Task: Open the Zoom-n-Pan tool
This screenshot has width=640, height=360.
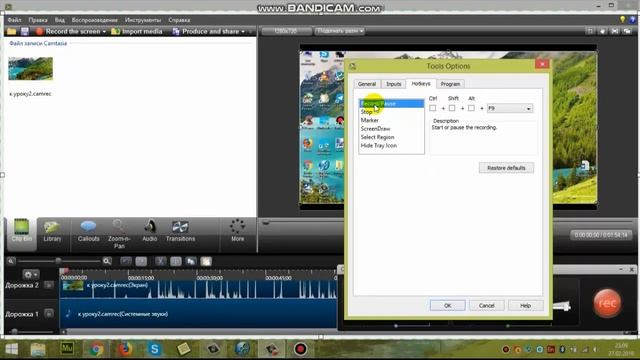Action: 119,233
